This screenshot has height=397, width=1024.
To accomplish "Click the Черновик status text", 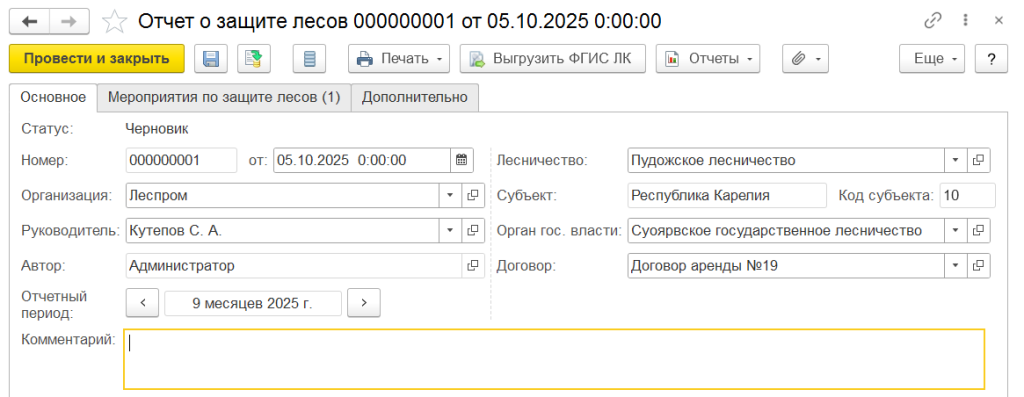I will coord(157,129).
